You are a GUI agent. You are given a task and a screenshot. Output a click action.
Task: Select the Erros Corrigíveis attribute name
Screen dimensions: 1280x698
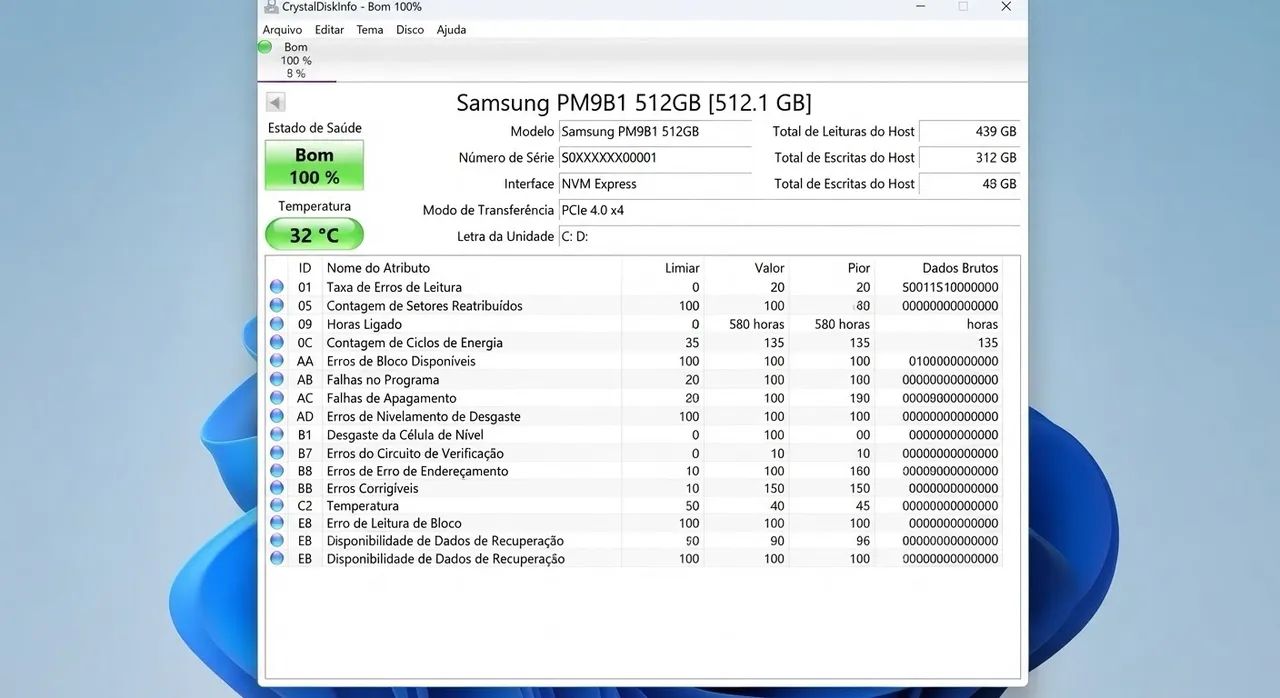point(372,488)
